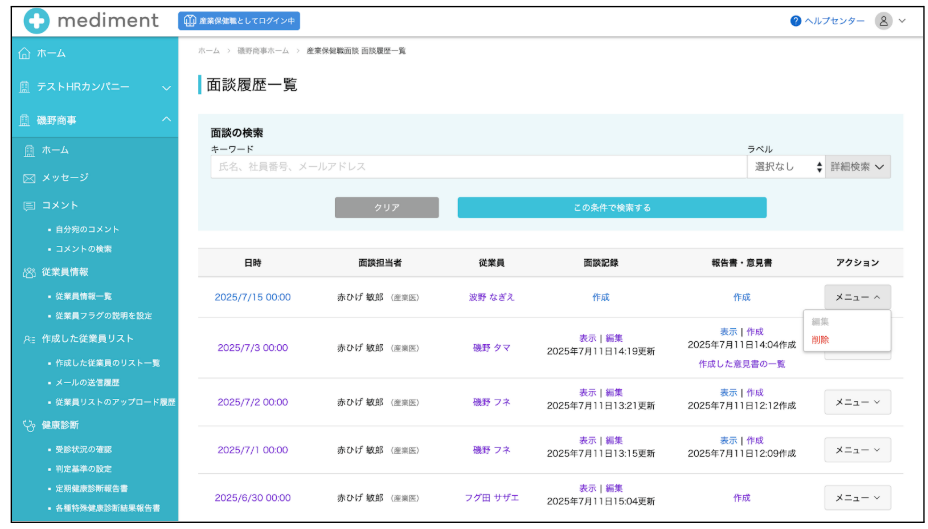This screenshot has height=529, width=928.
Task: Click the 磯野商事 building icon
Action: tap(24, 120)
